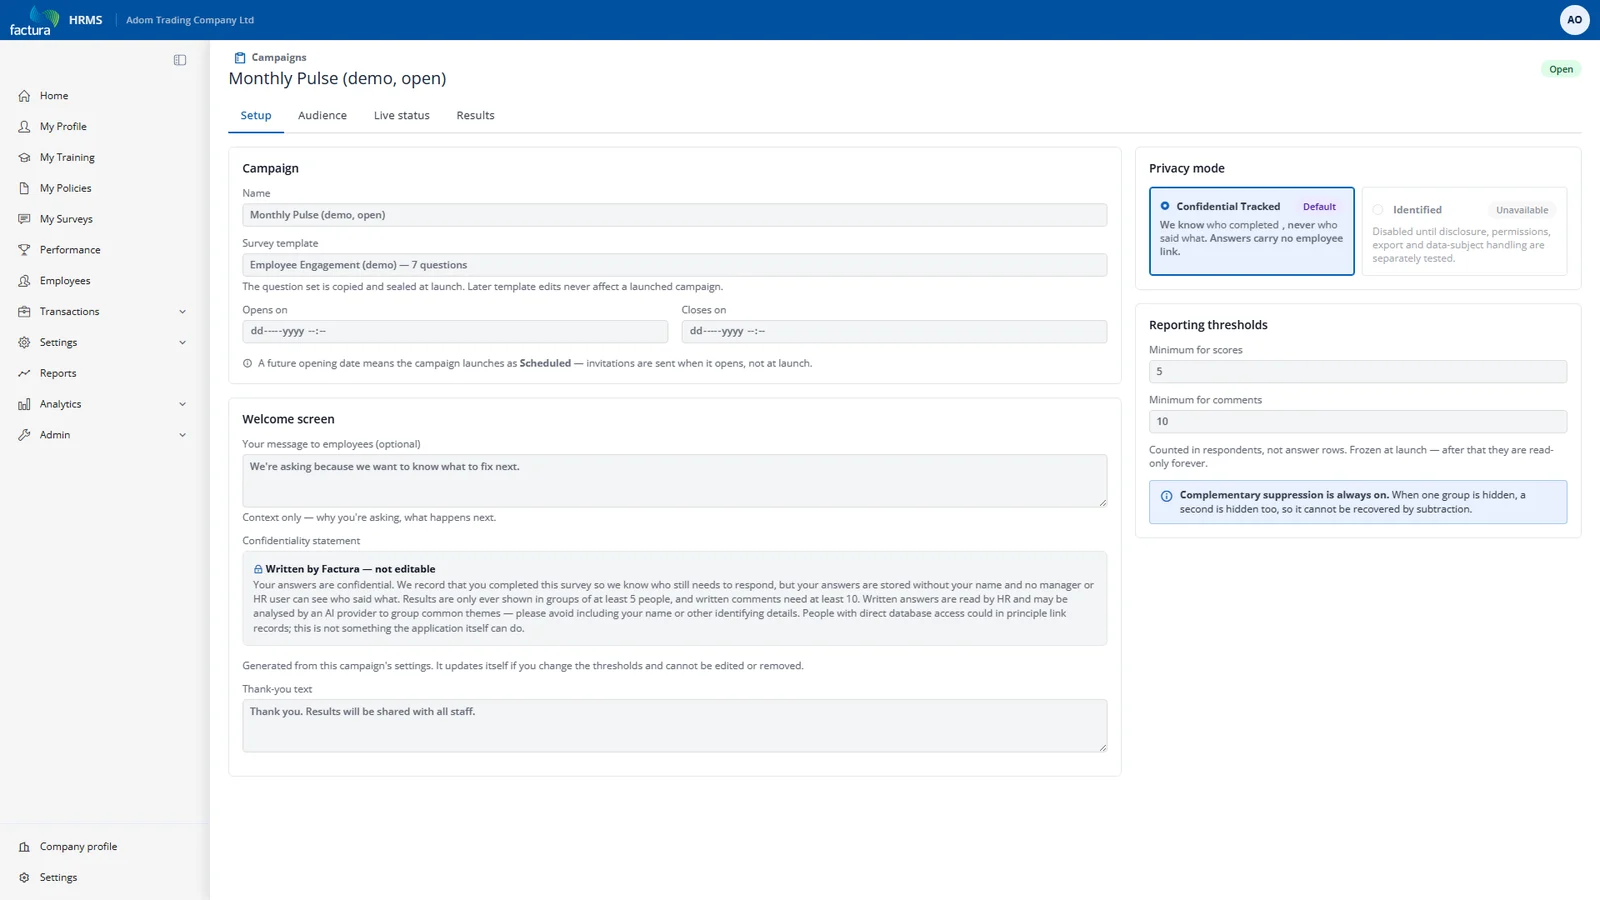Click the Reports trend line icon
Screen dimensions: 1600x900
[24, 373]
